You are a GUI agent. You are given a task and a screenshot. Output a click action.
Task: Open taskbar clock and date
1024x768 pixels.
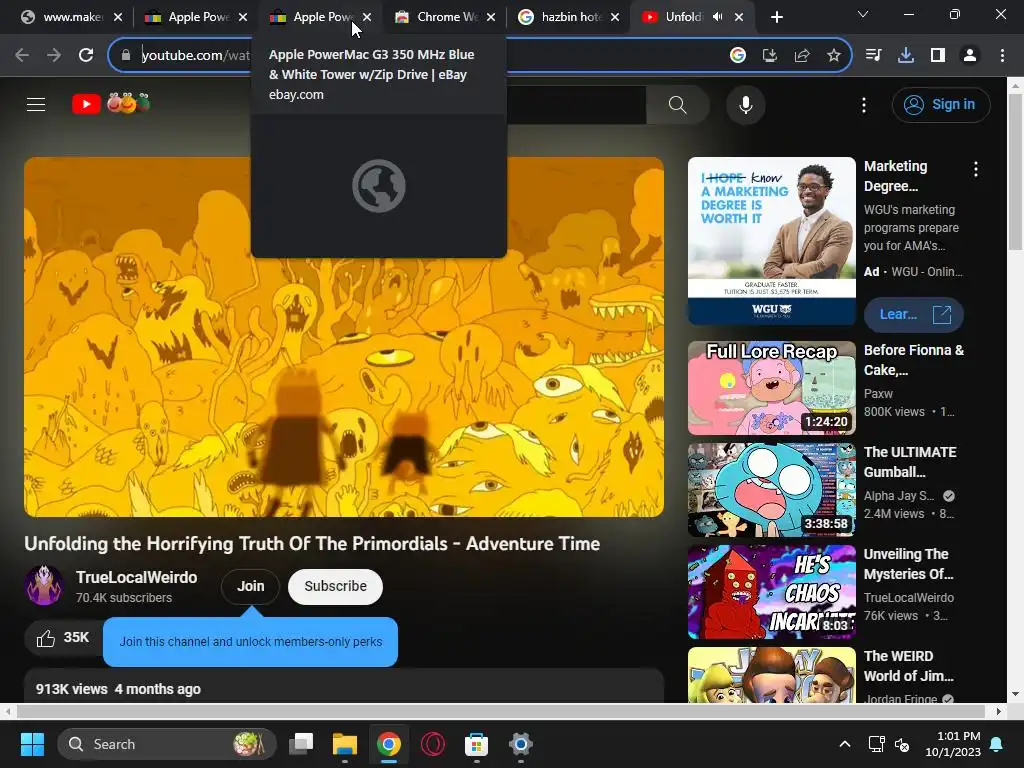click(x=952, y=744)
